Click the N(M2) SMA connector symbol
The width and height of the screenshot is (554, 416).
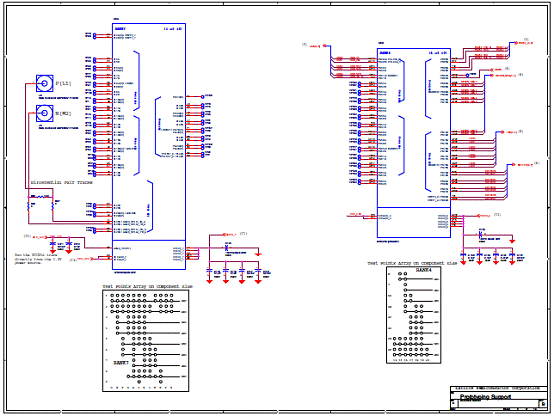[x=45, y=113]
